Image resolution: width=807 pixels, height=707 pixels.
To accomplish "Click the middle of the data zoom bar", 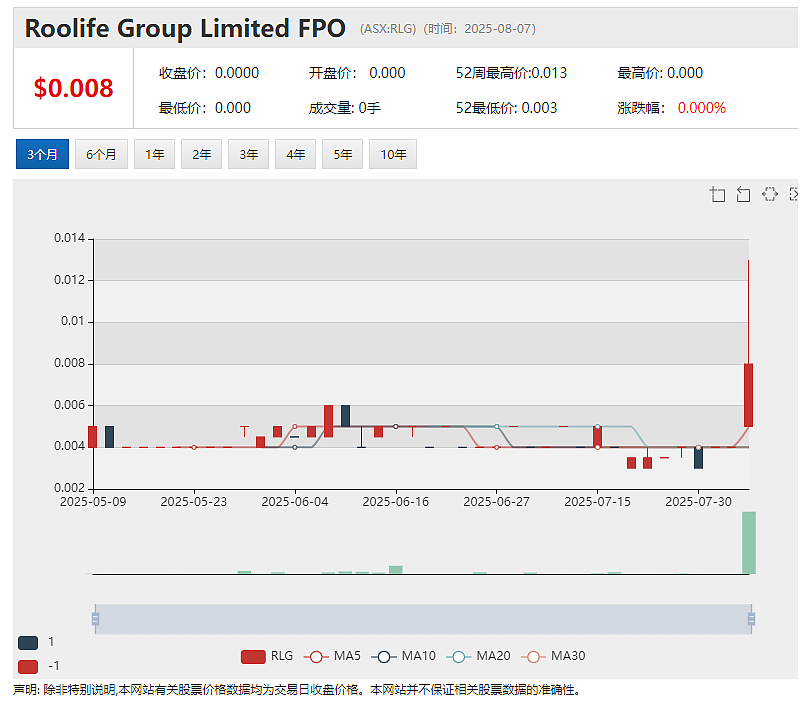I will 423,618.
